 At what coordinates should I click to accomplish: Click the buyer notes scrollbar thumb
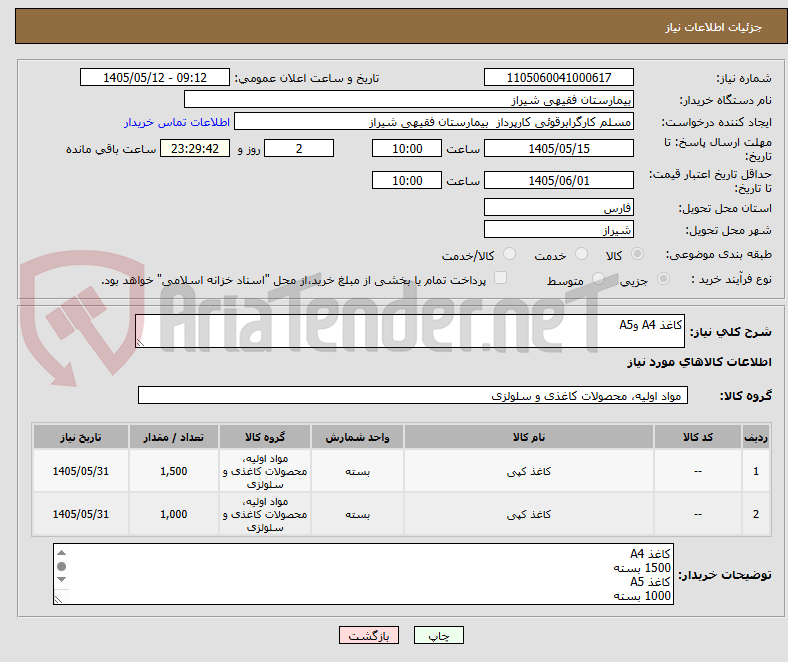pos(61,566)
